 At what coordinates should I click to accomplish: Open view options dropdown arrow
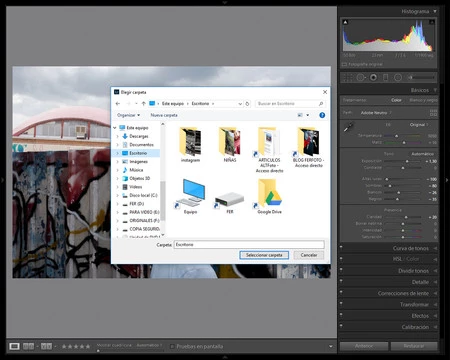(308, 115)
